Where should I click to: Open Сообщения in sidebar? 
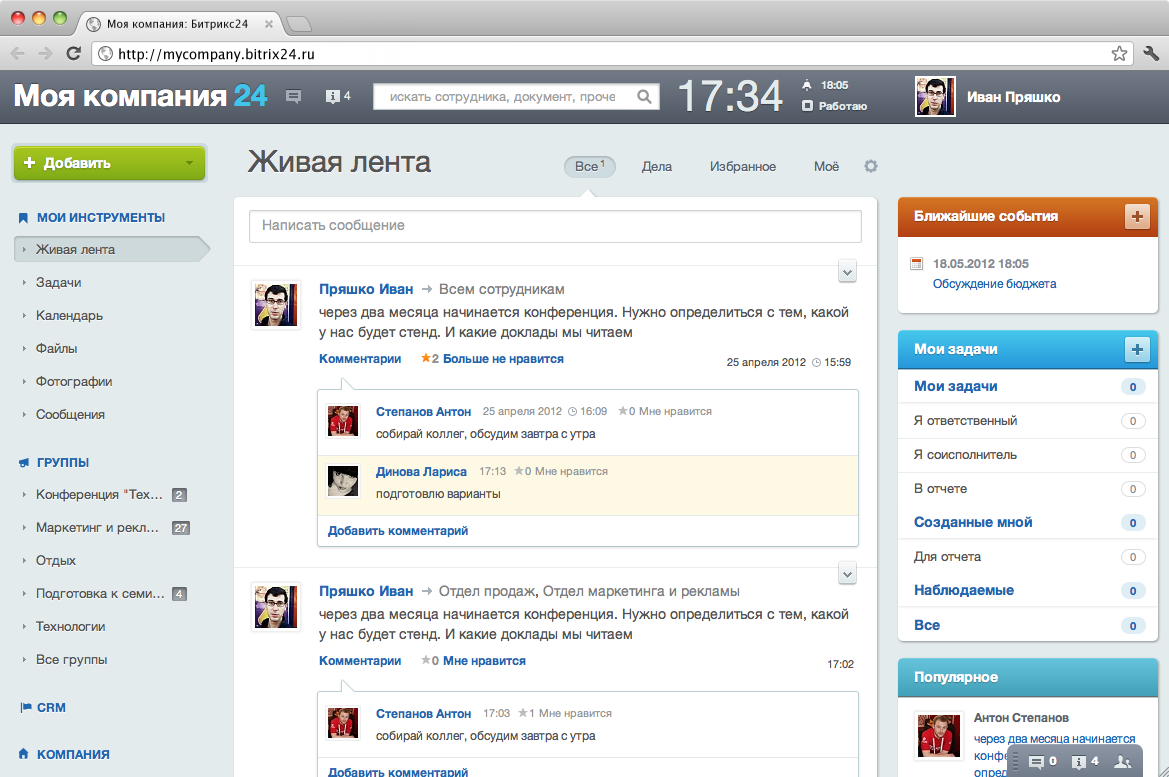[x=70, y=414]
